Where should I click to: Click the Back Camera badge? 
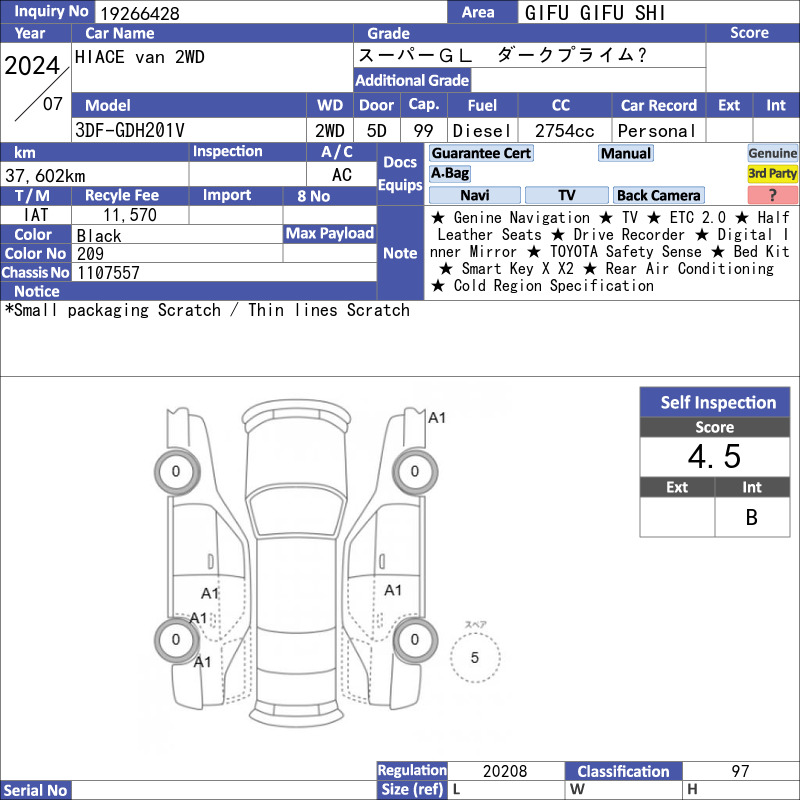coord(658,195)
